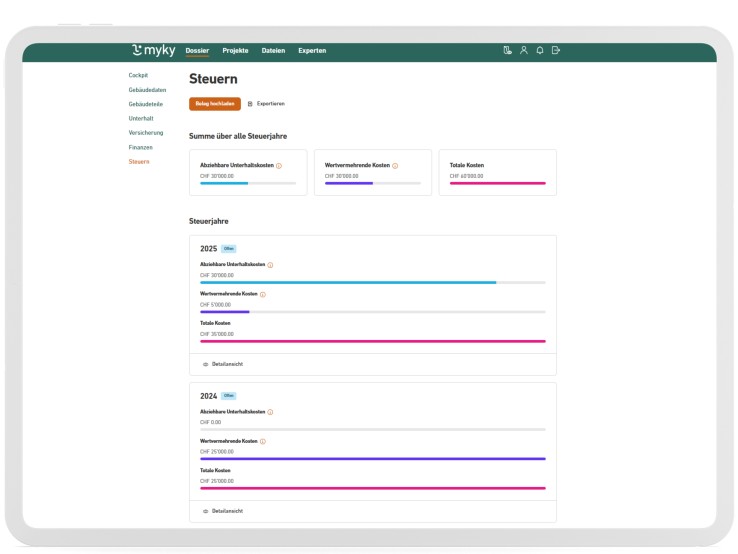Click the Offen badge on 2025
This screenshot has width=738, height=554.
tap(229, 249)
